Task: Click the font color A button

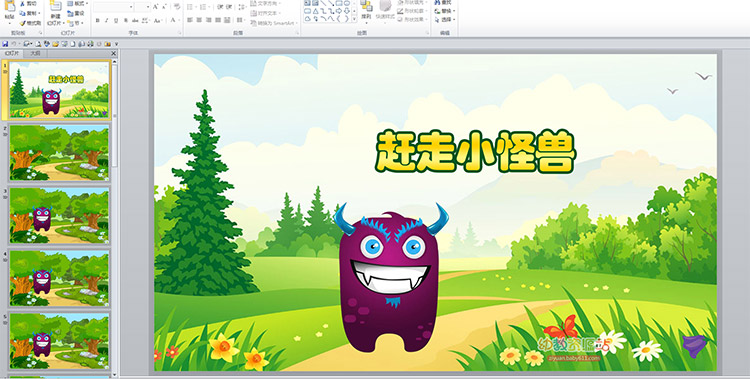Action: [x=173, y=20]
